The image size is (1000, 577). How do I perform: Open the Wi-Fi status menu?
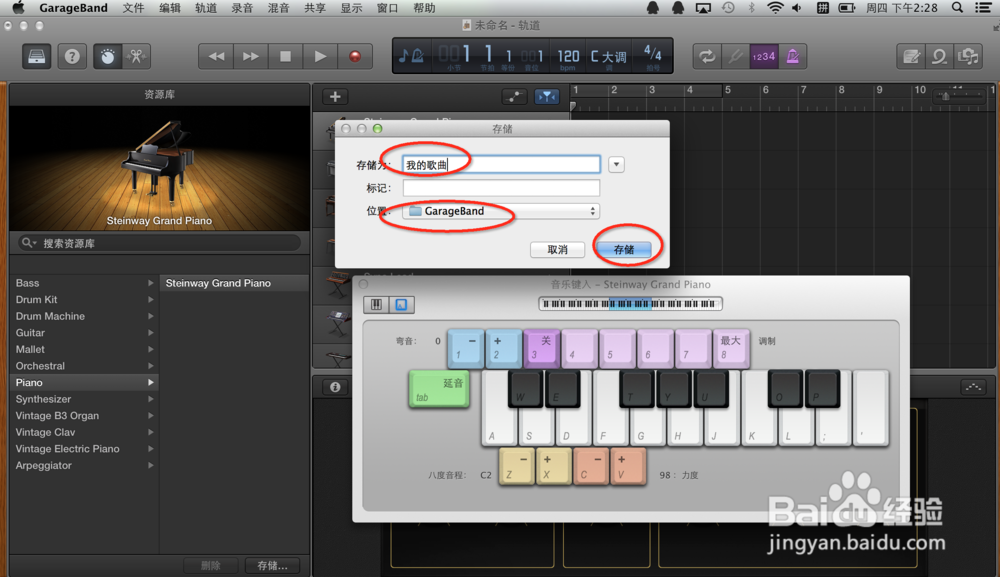(x=775, y=8)
